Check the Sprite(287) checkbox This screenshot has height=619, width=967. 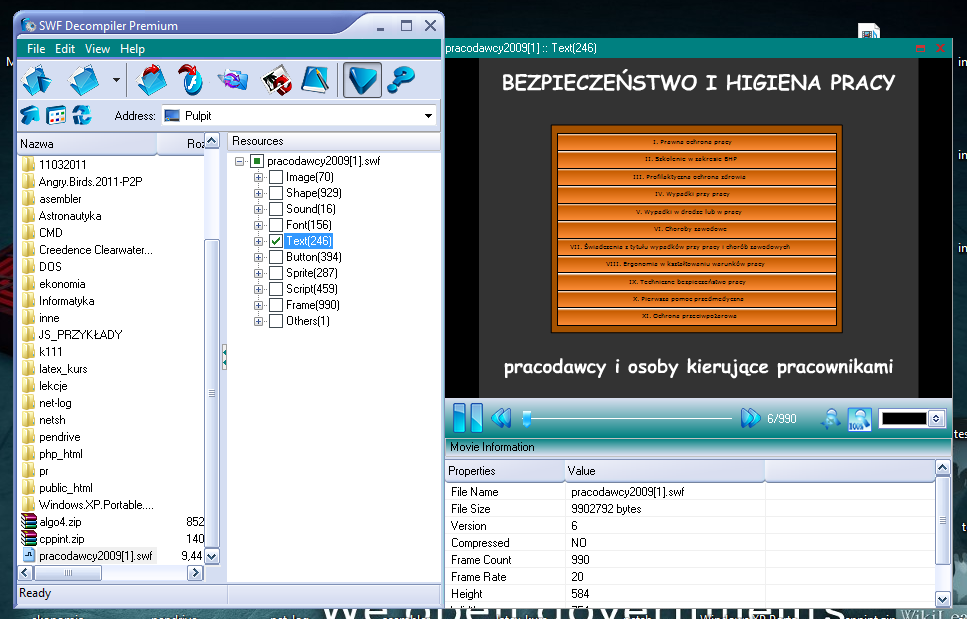pyautogui.click(x=276, y=274)
